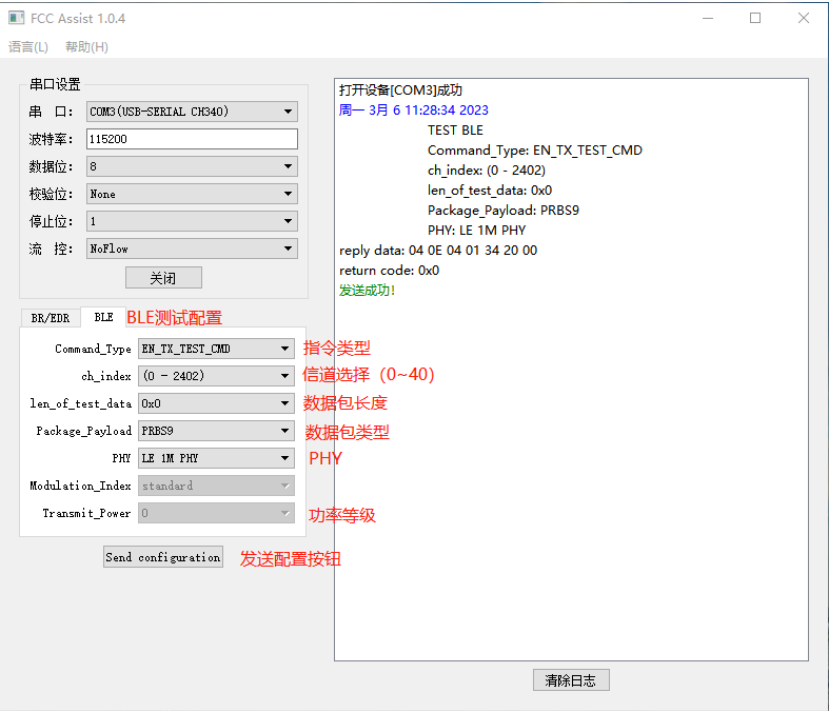Open the 帮助(H) help menu
This screenshot has width=829, height=711.
pos(87,47)
